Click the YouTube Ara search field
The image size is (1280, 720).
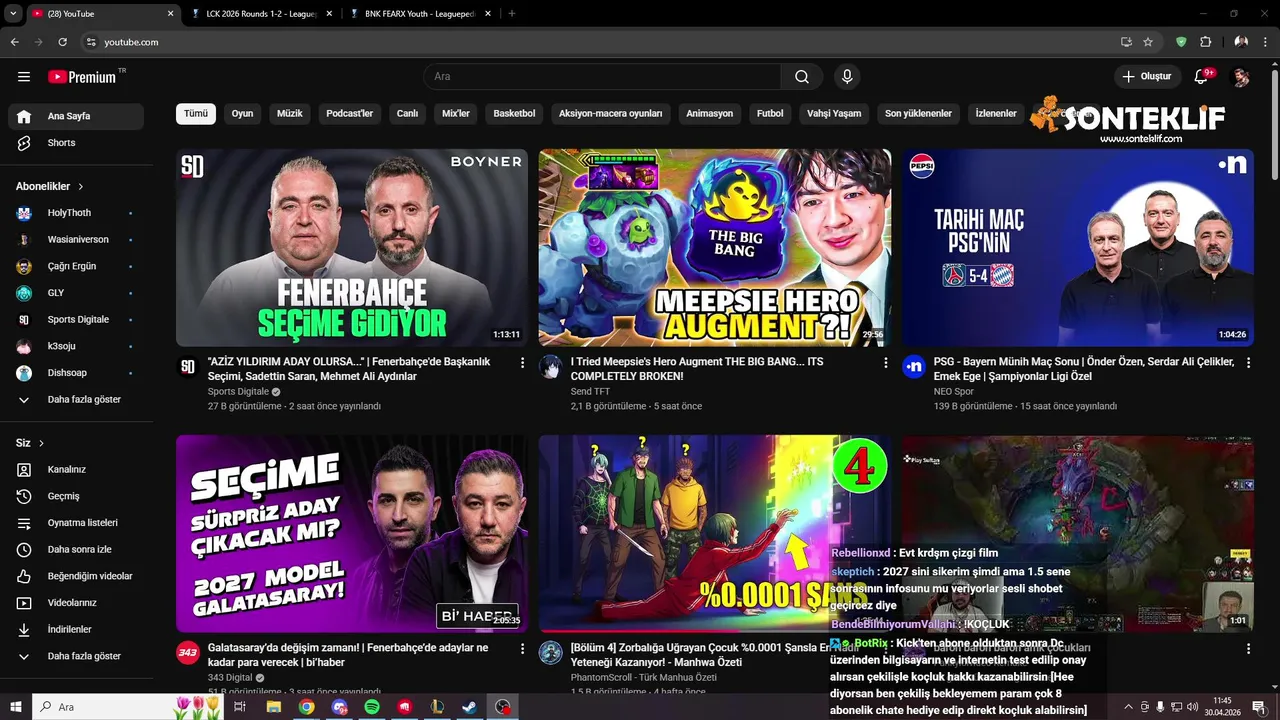(x=602, y=77)
